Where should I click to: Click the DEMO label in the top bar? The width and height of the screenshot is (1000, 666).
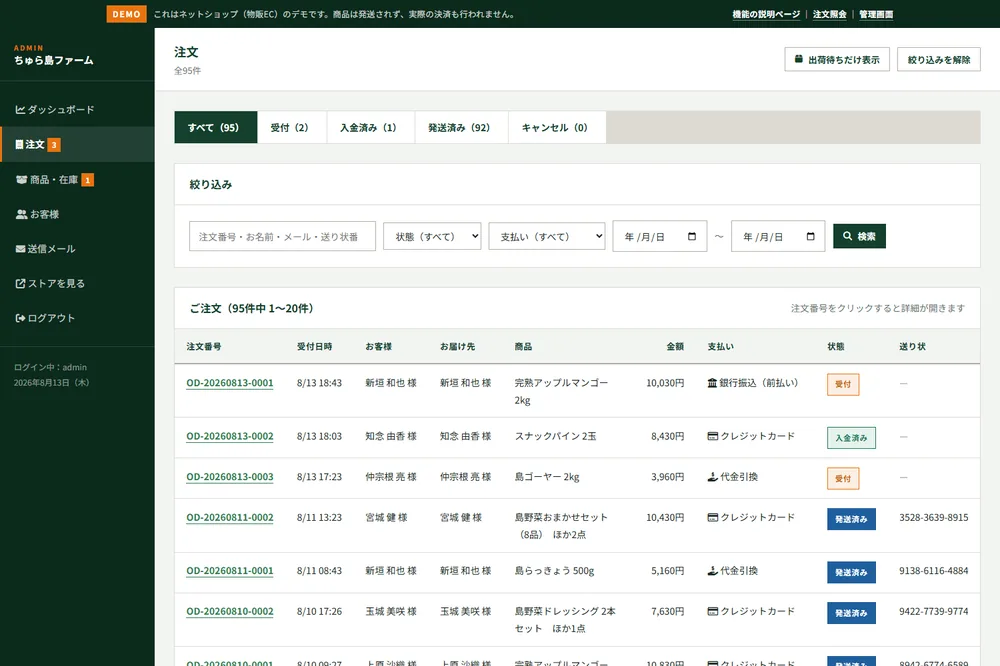pyautogui.click(x=126, y=14)
